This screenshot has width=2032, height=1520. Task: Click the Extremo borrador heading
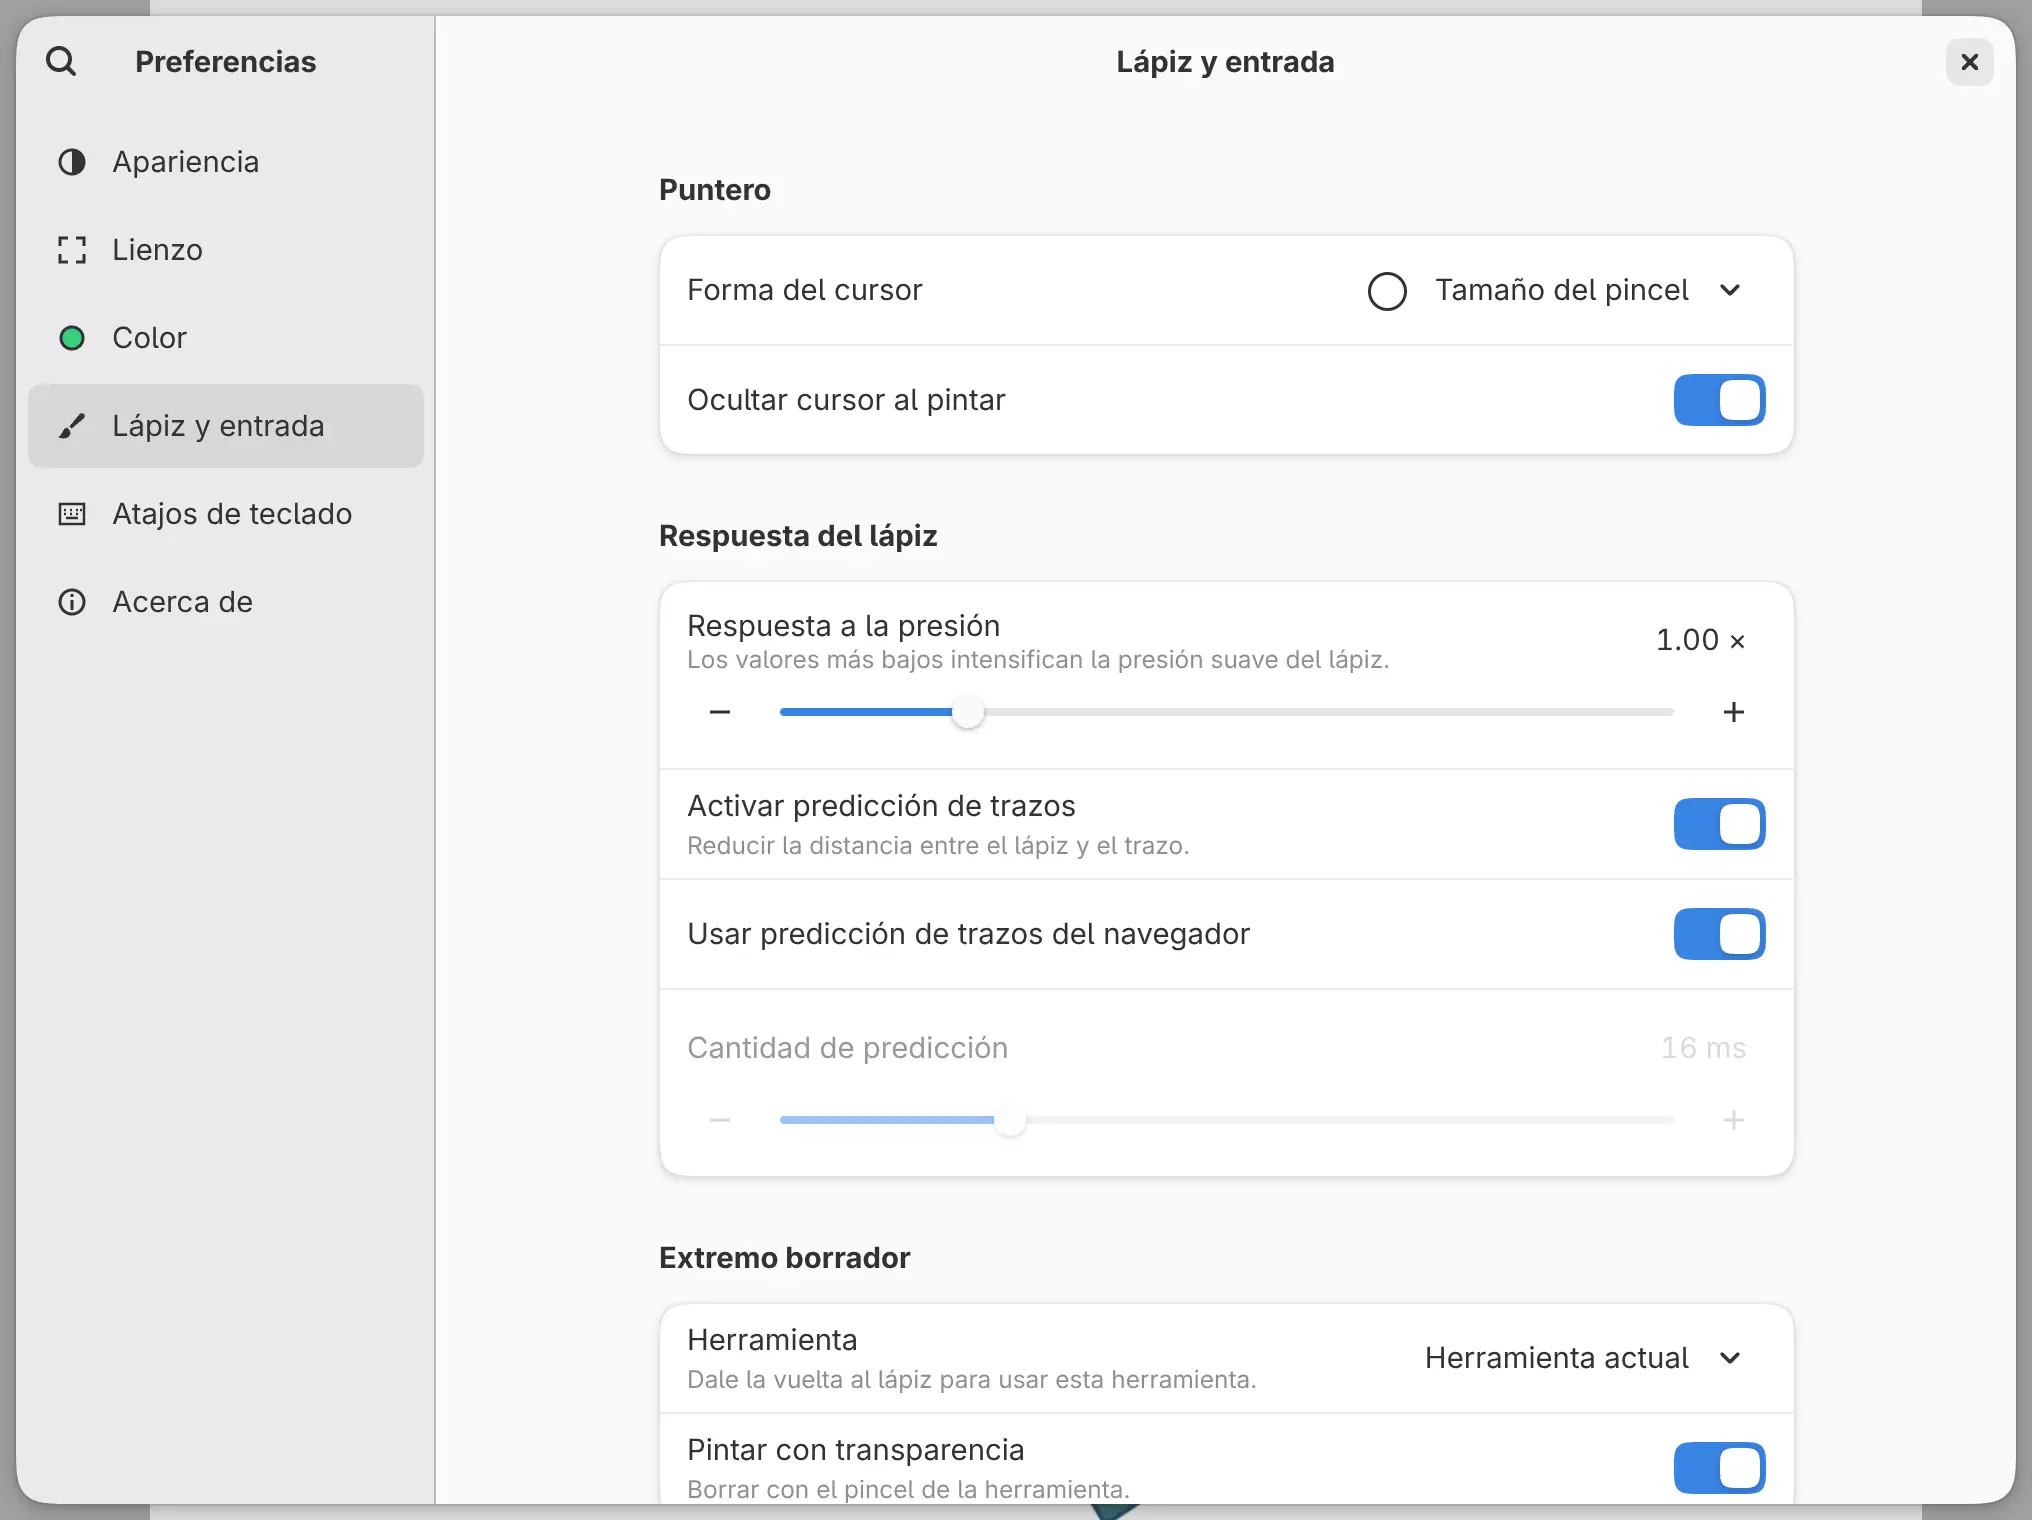point(785,1258)
